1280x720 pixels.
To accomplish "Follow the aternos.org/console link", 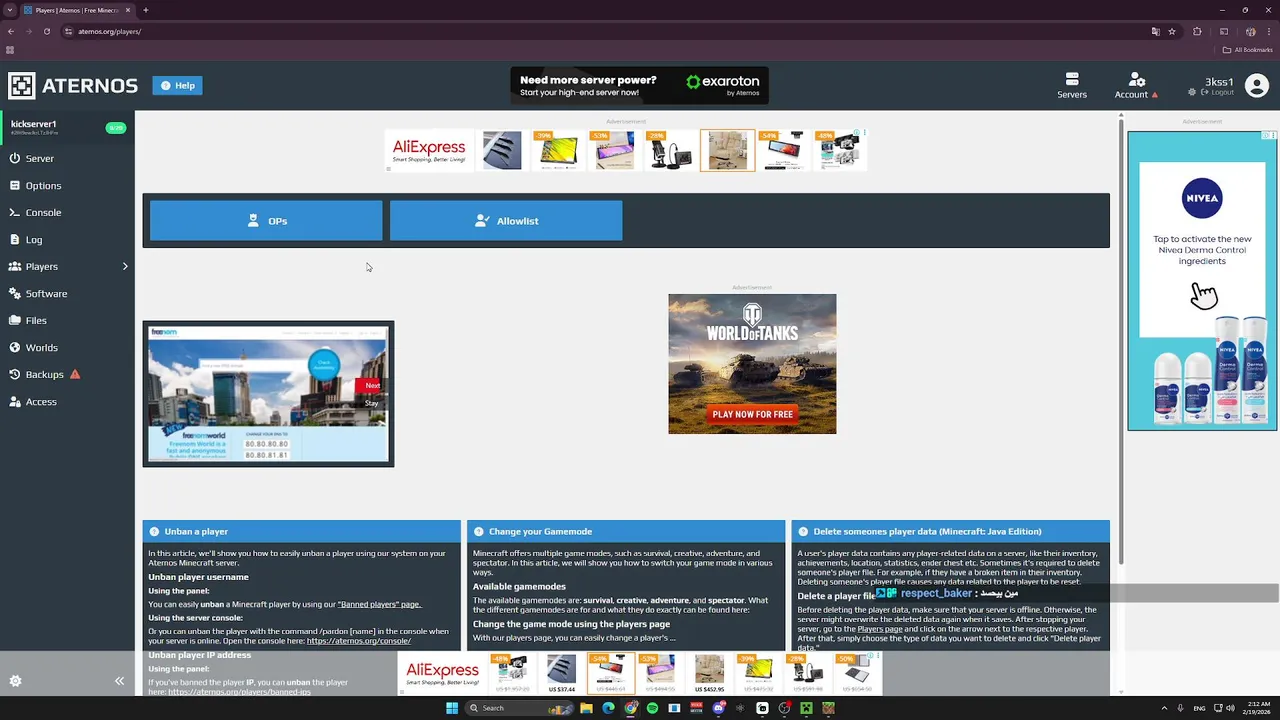I will pos(359,641).
